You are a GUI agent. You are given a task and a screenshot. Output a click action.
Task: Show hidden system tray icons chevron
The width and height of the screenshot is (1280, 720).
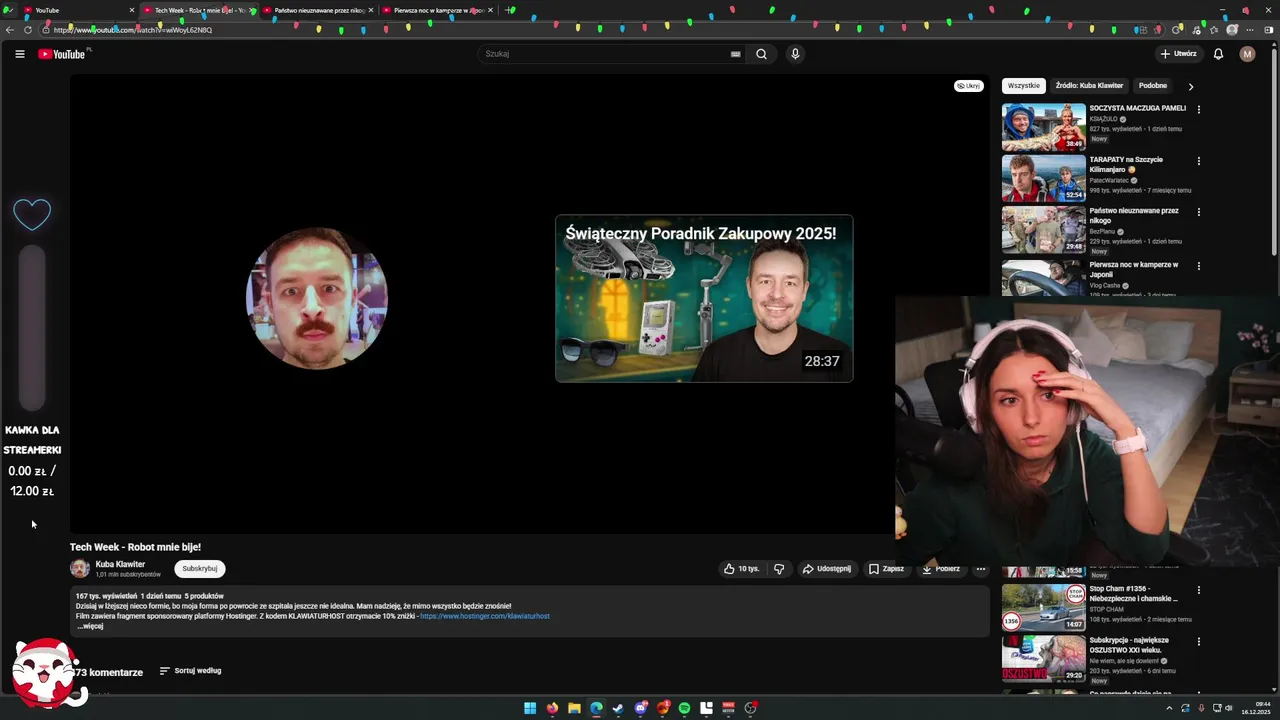pyautogui.click(x=1169, y=708)
